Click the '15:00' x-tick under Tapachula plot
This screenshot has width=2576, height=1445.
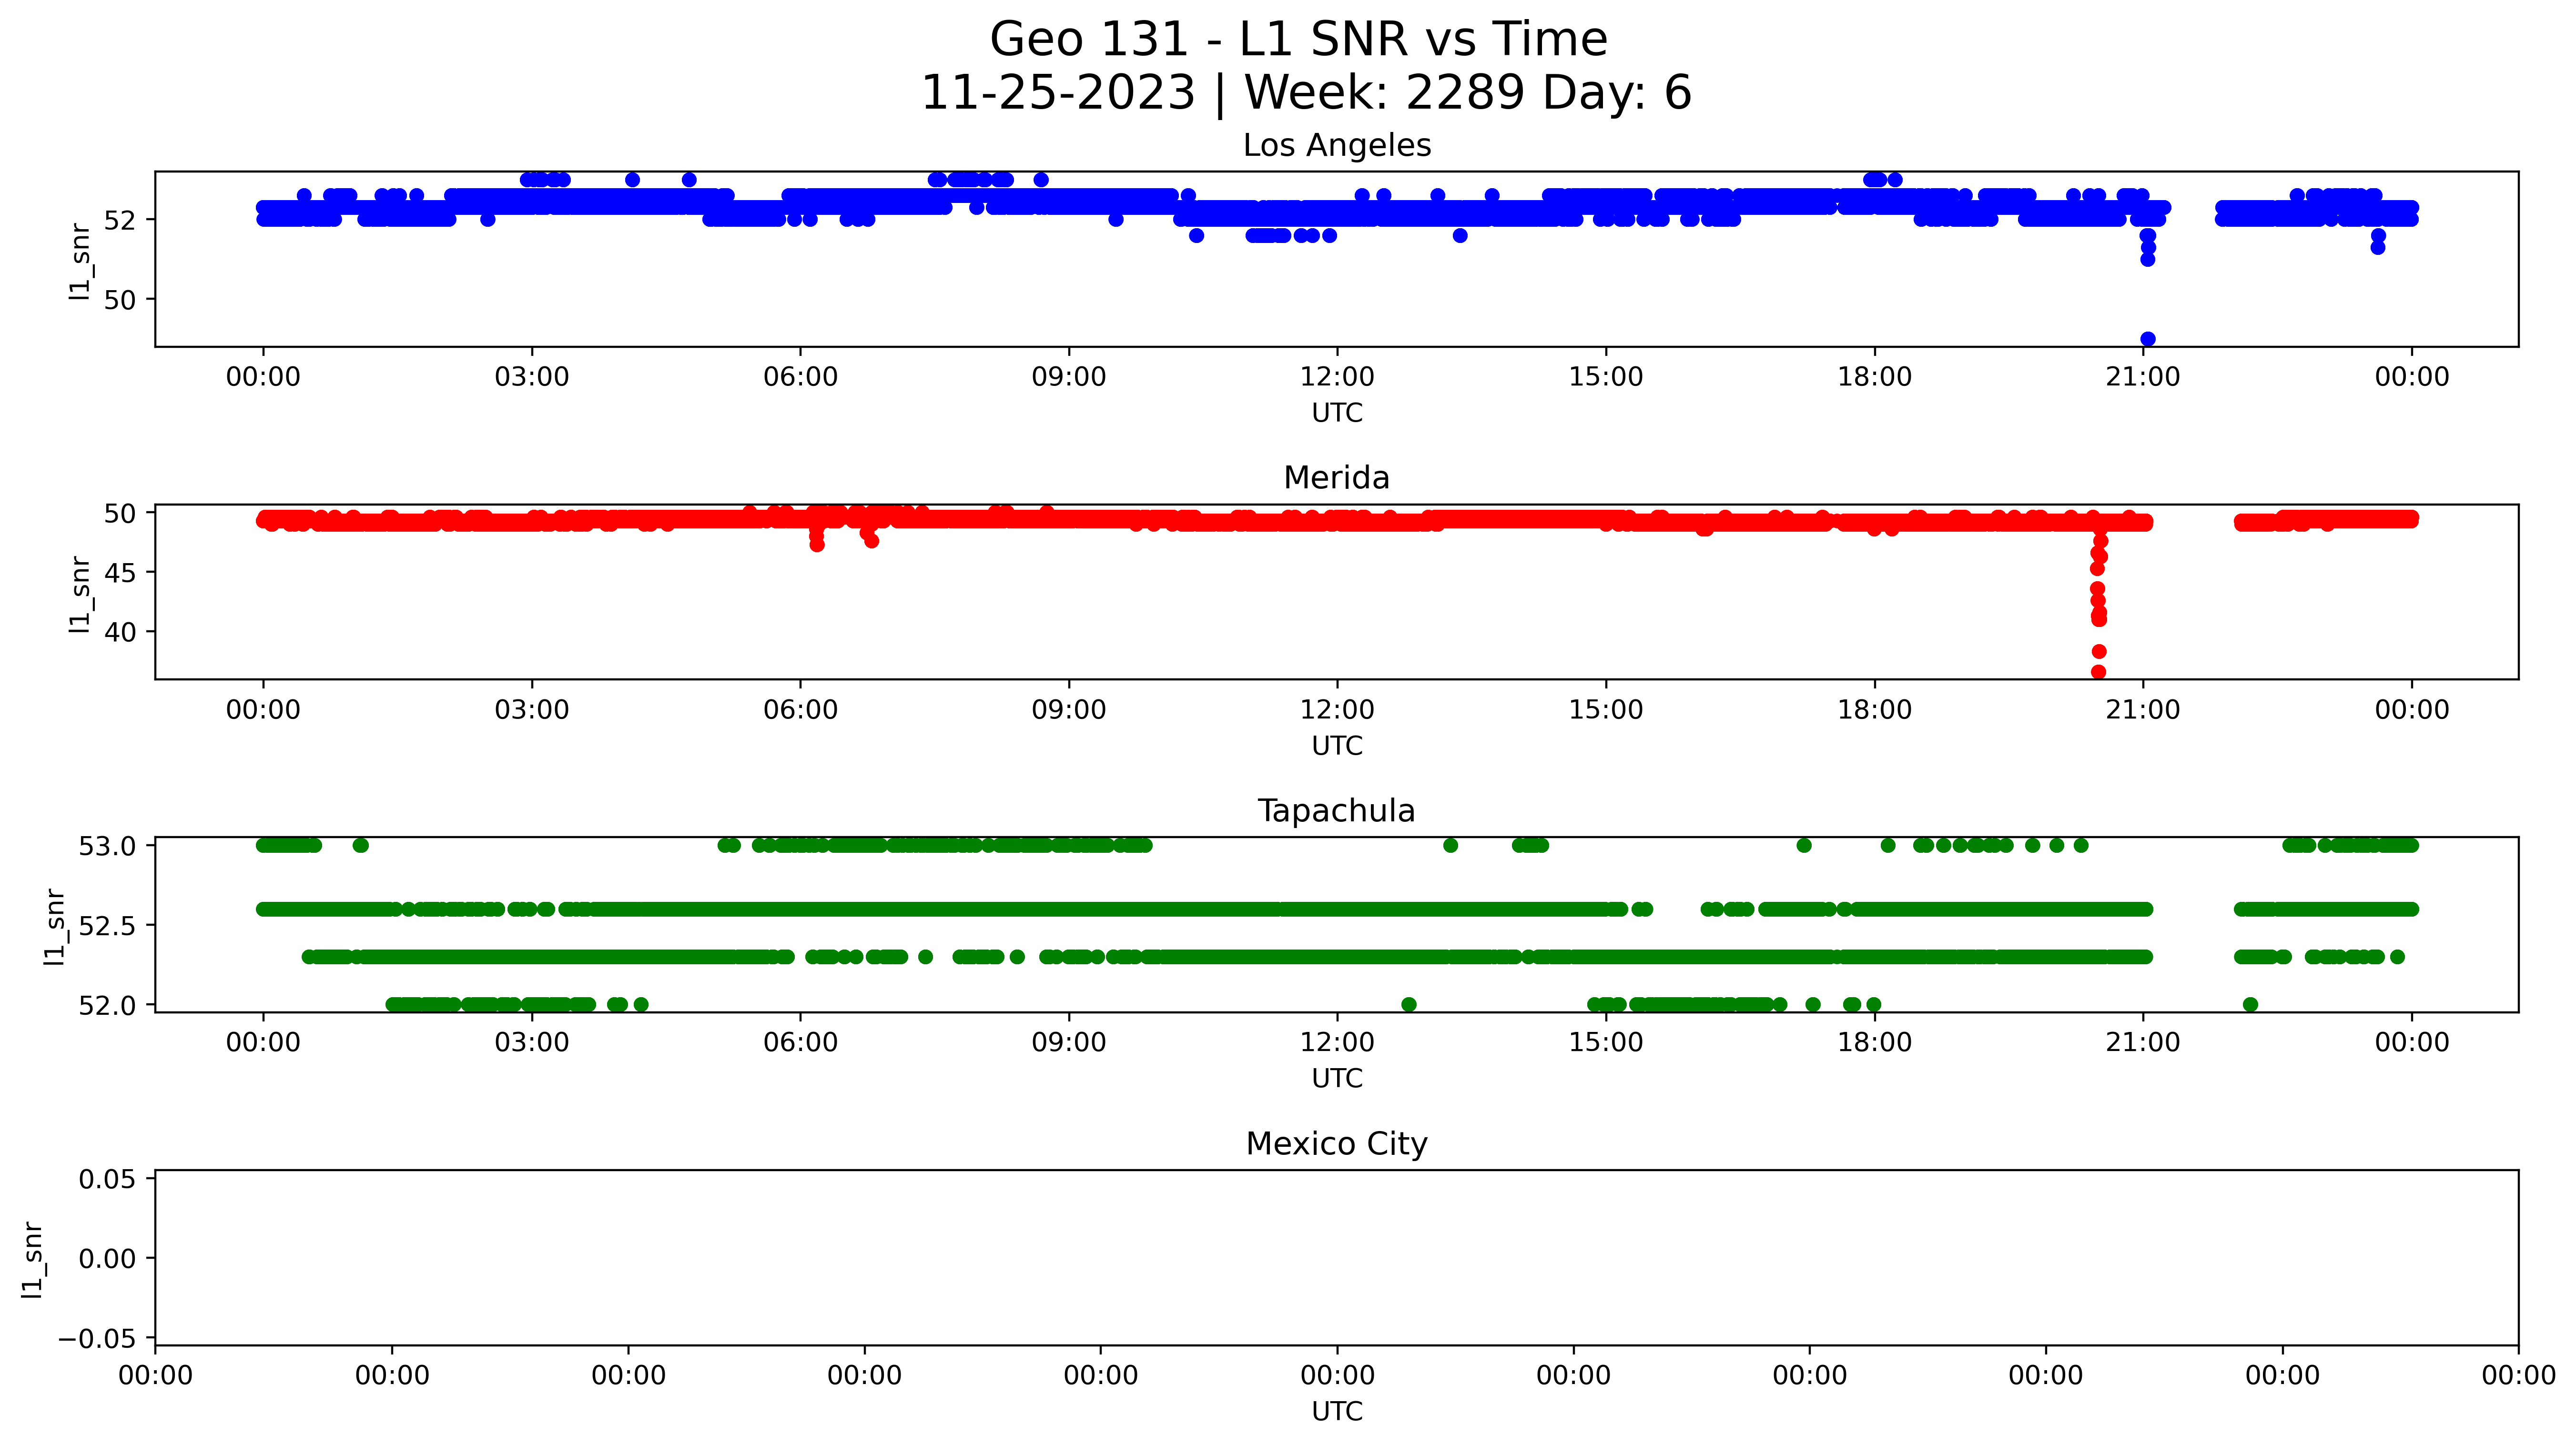[1606, 1042]
